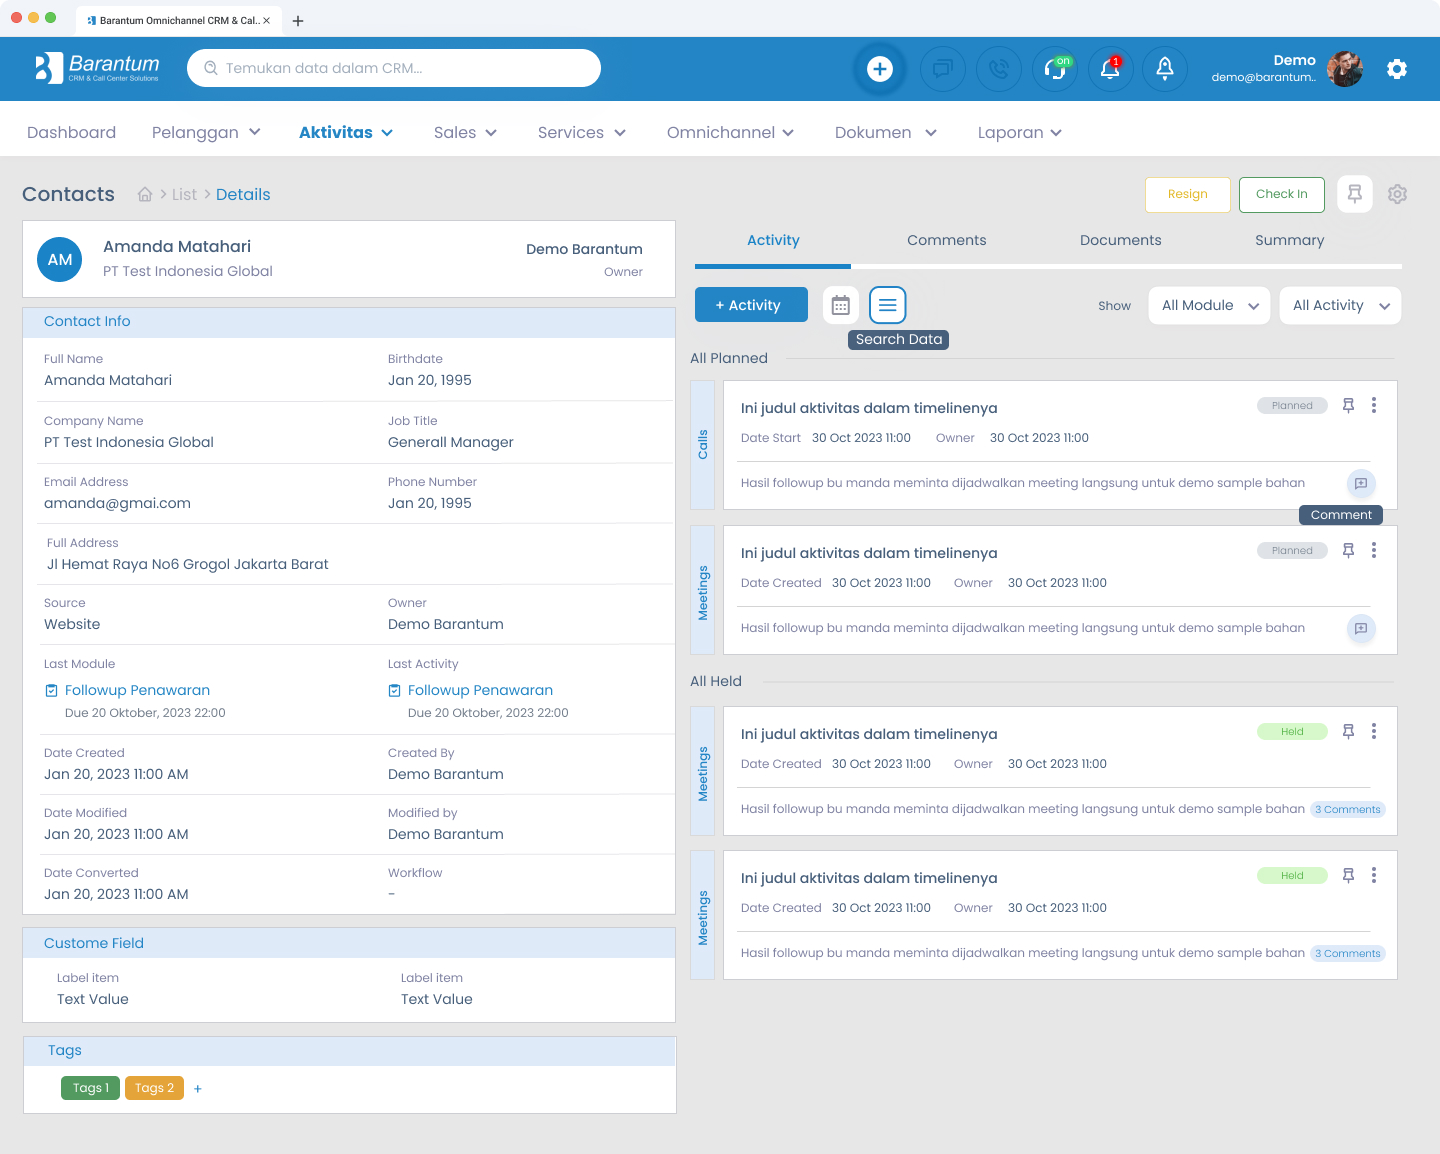The width and height of the screenshot is (1440, 1154).
Task: Click the comment icon on Calls activity
Action: (x=1360, y=484)
